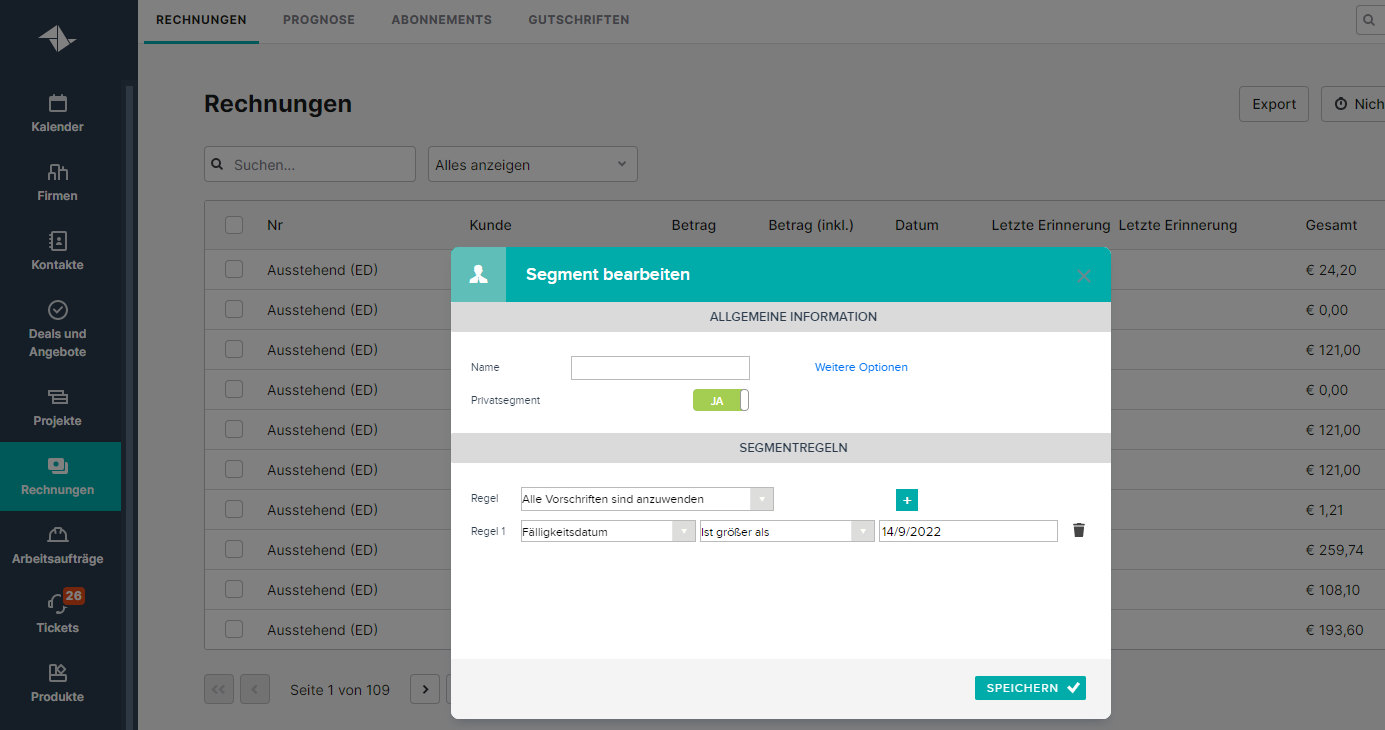1385x730 pixels.
Task: Click the global search magnifier icon
Action: (x=1369, y=19)
